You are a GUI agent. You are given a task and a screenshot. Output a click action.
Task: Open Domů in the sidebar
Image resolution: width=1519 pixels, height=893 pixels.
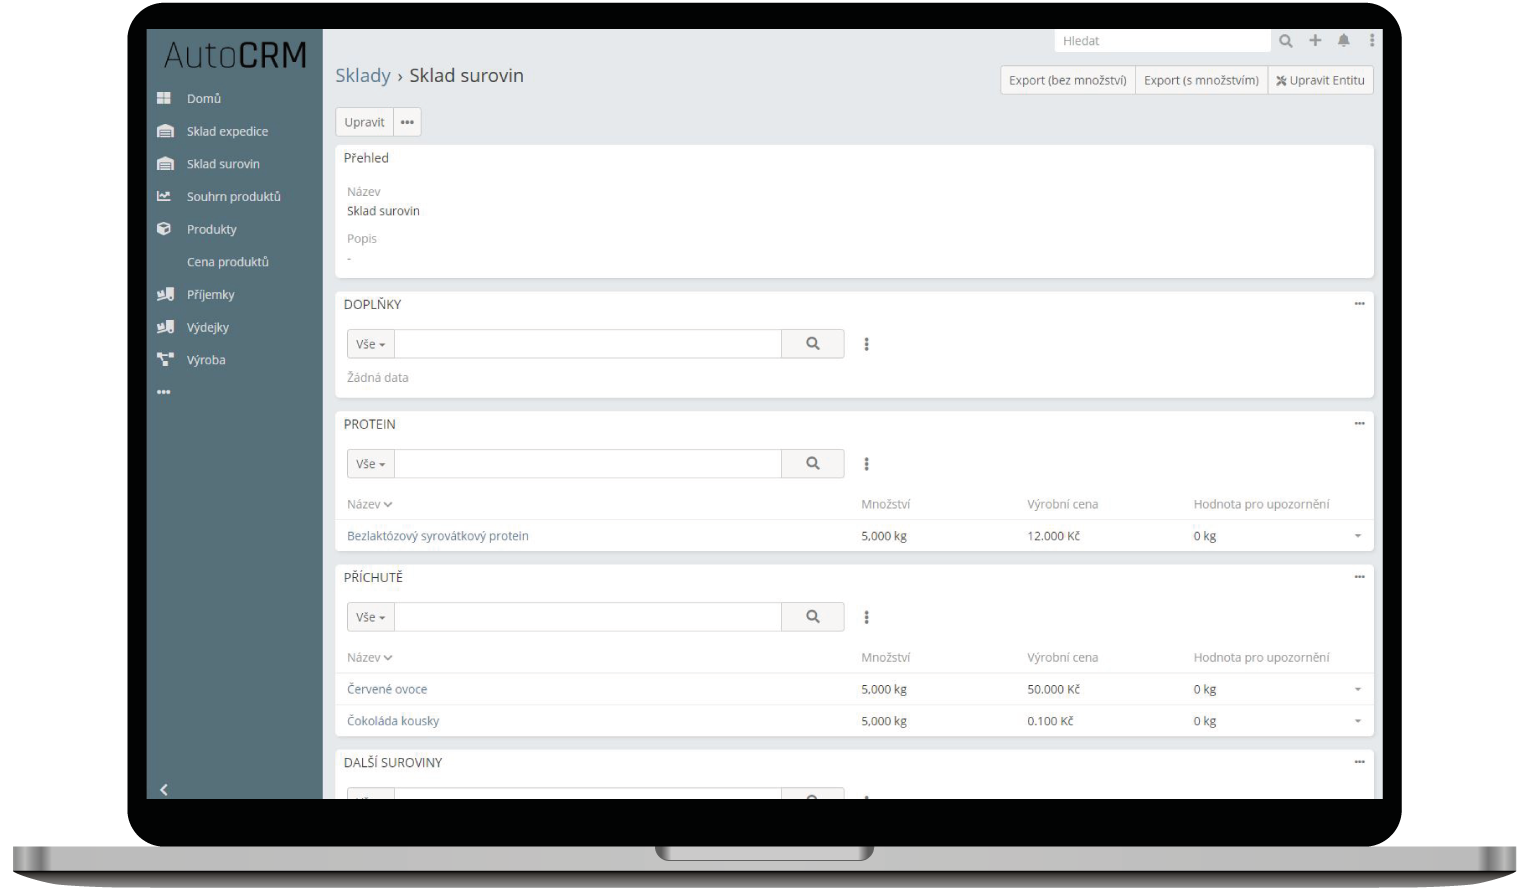204,99
